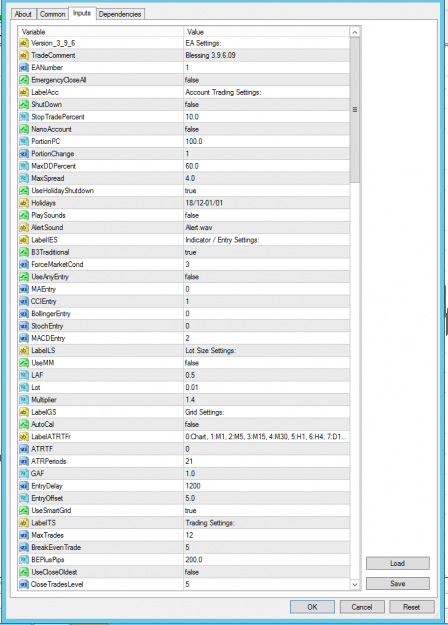448x625 pixels.
Task: Click the scrollbar up arrow
Action: 355,32
